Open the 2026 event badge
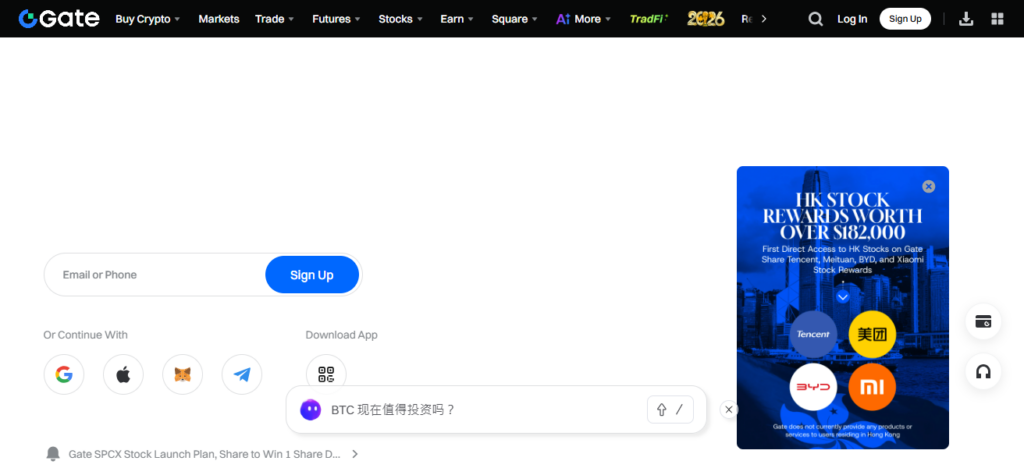The image size is (1024, 468). [x=706, y=19]
